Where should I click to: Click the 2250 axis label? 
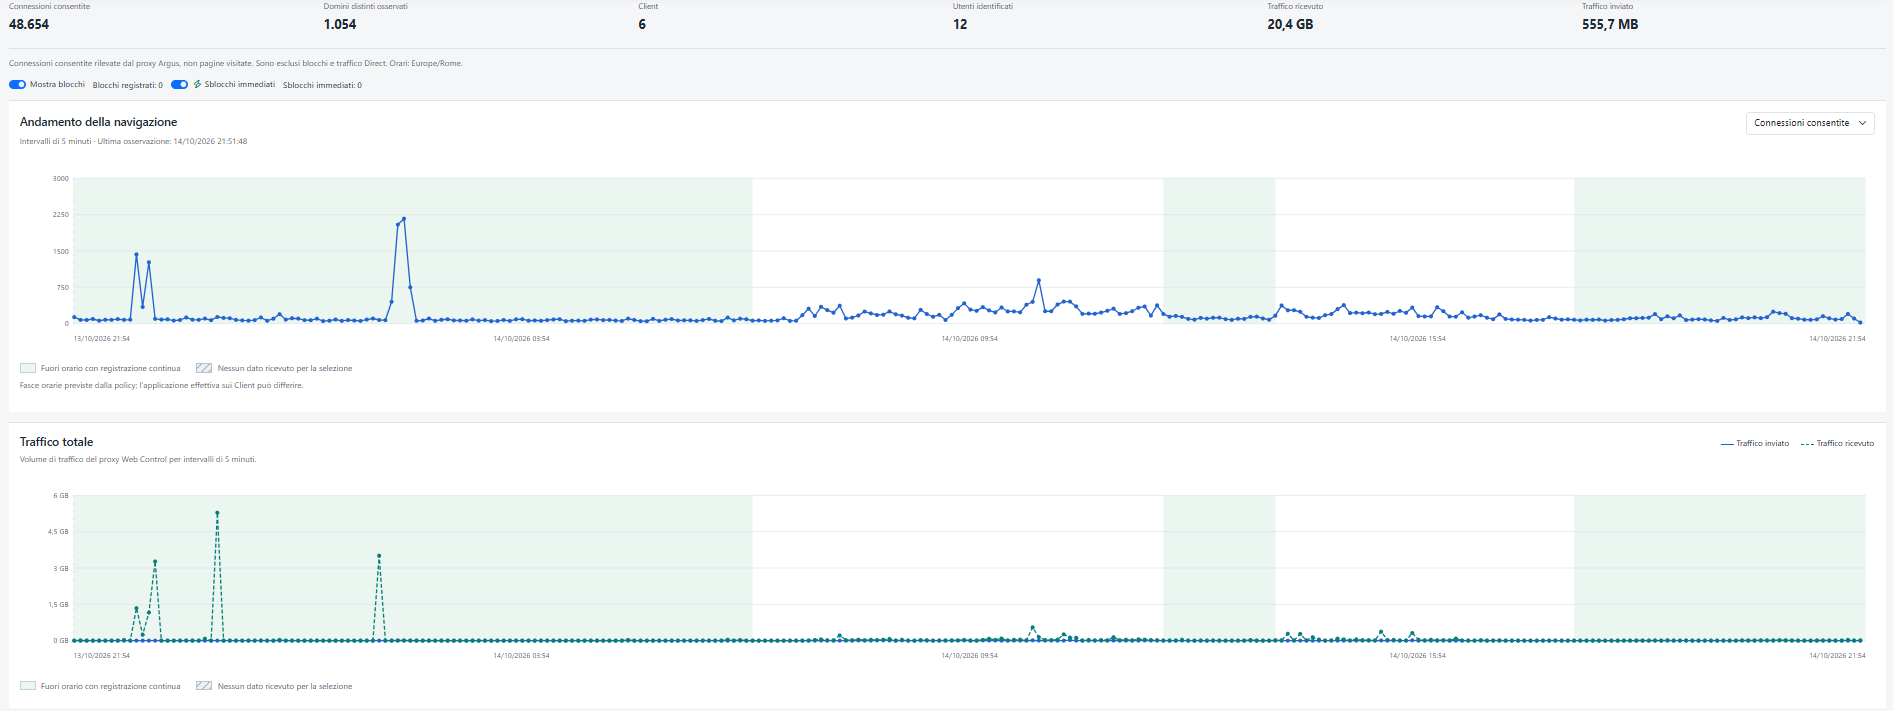61,215
